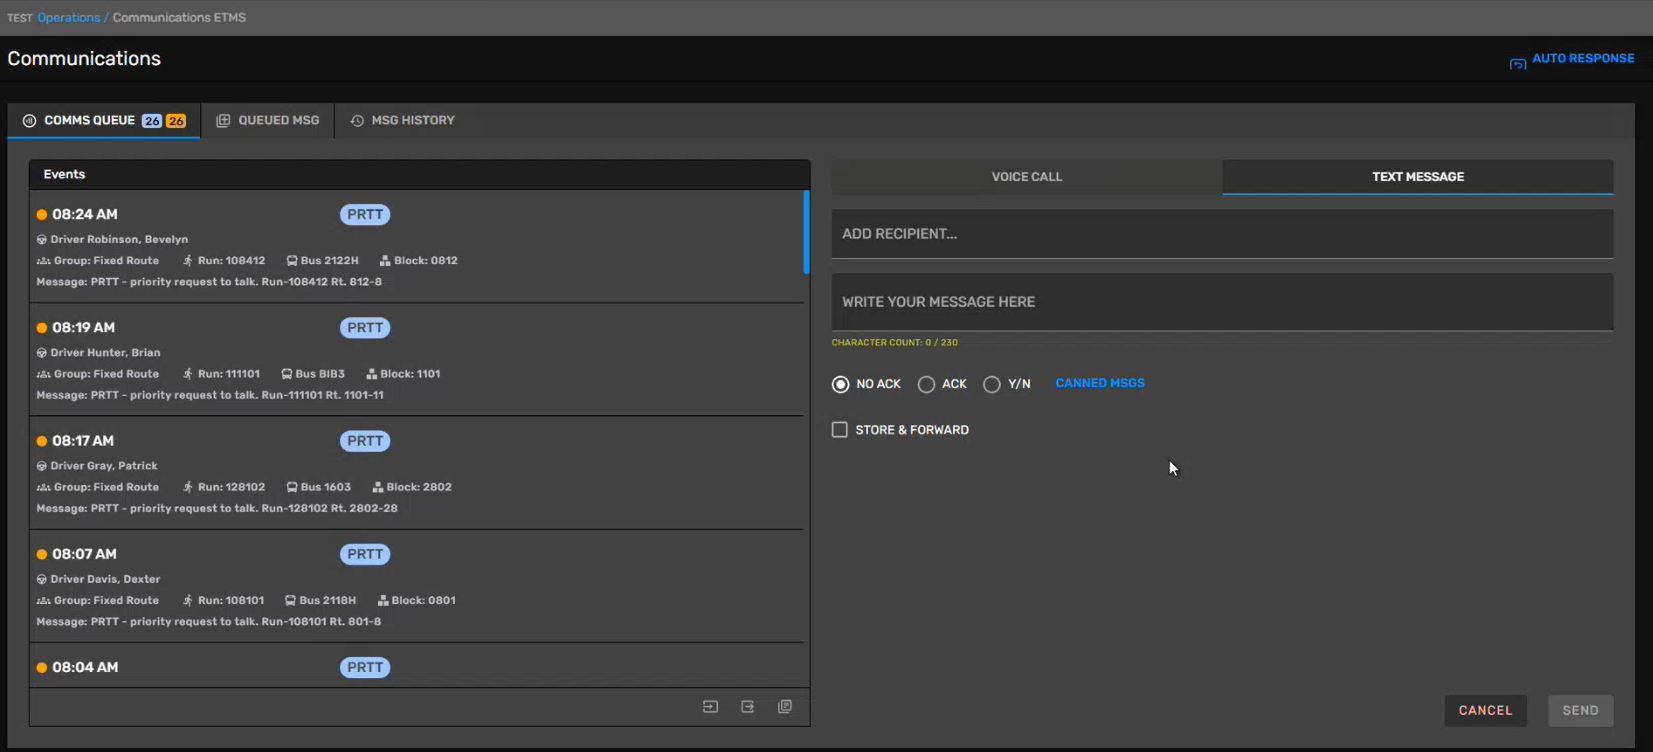Image resolution: width=1653 pixels, height=752 pixels.
Task: Open the Canned Msgs link
Action: tap(1099, 383)
